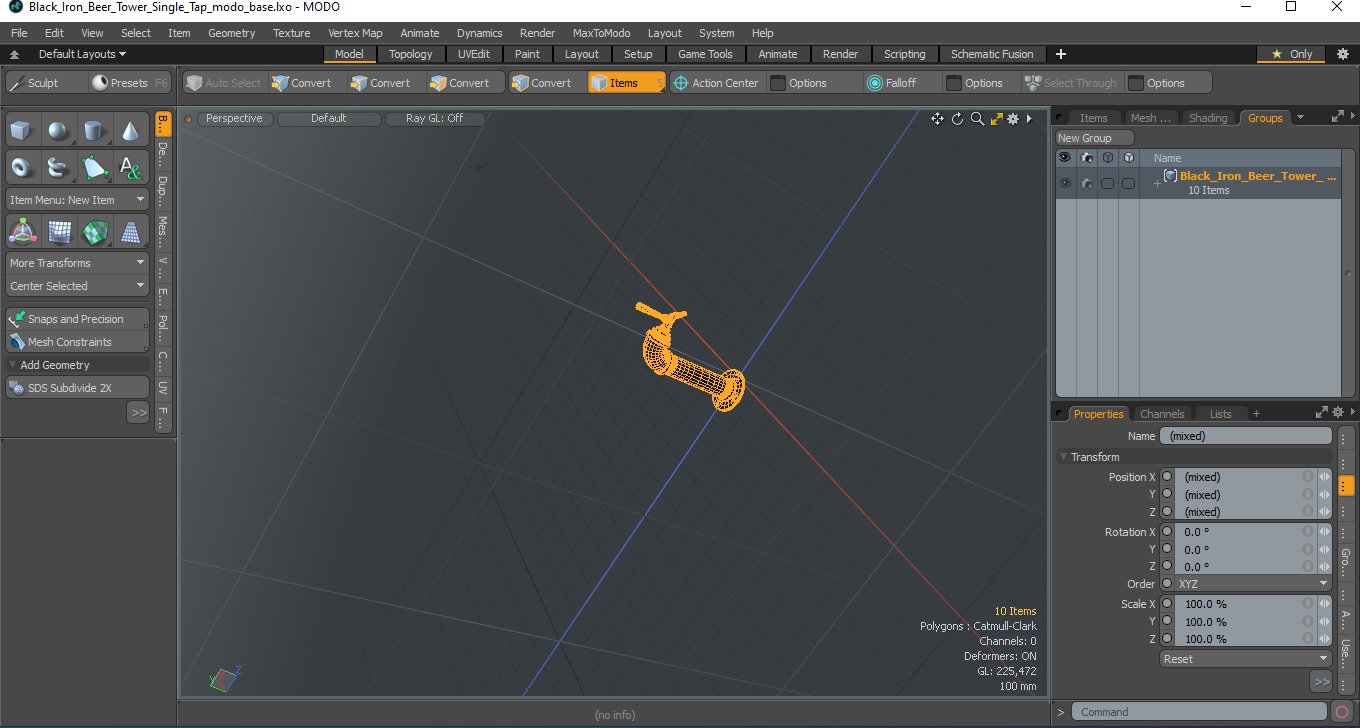Click the Name field showing (mixed)
The image size is (1360, 728).
click(1246, 436)
